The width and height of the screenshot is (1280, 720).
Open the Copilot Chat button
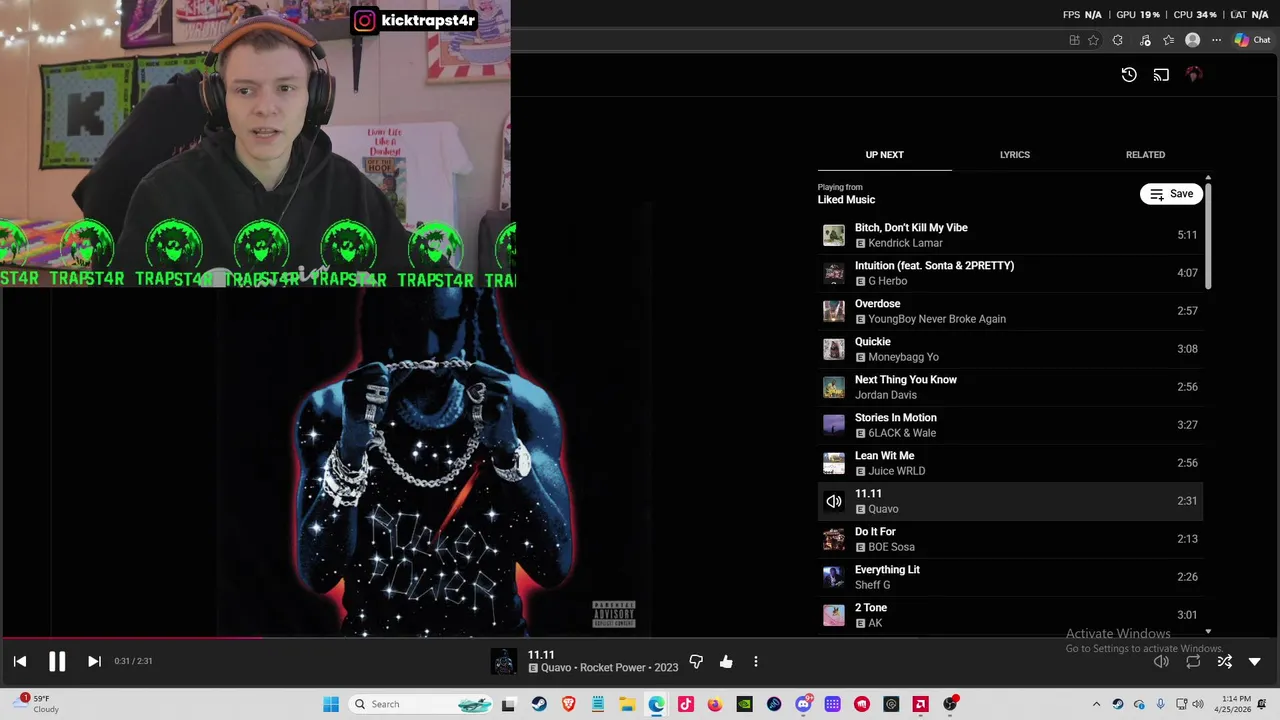point(1252,40)
